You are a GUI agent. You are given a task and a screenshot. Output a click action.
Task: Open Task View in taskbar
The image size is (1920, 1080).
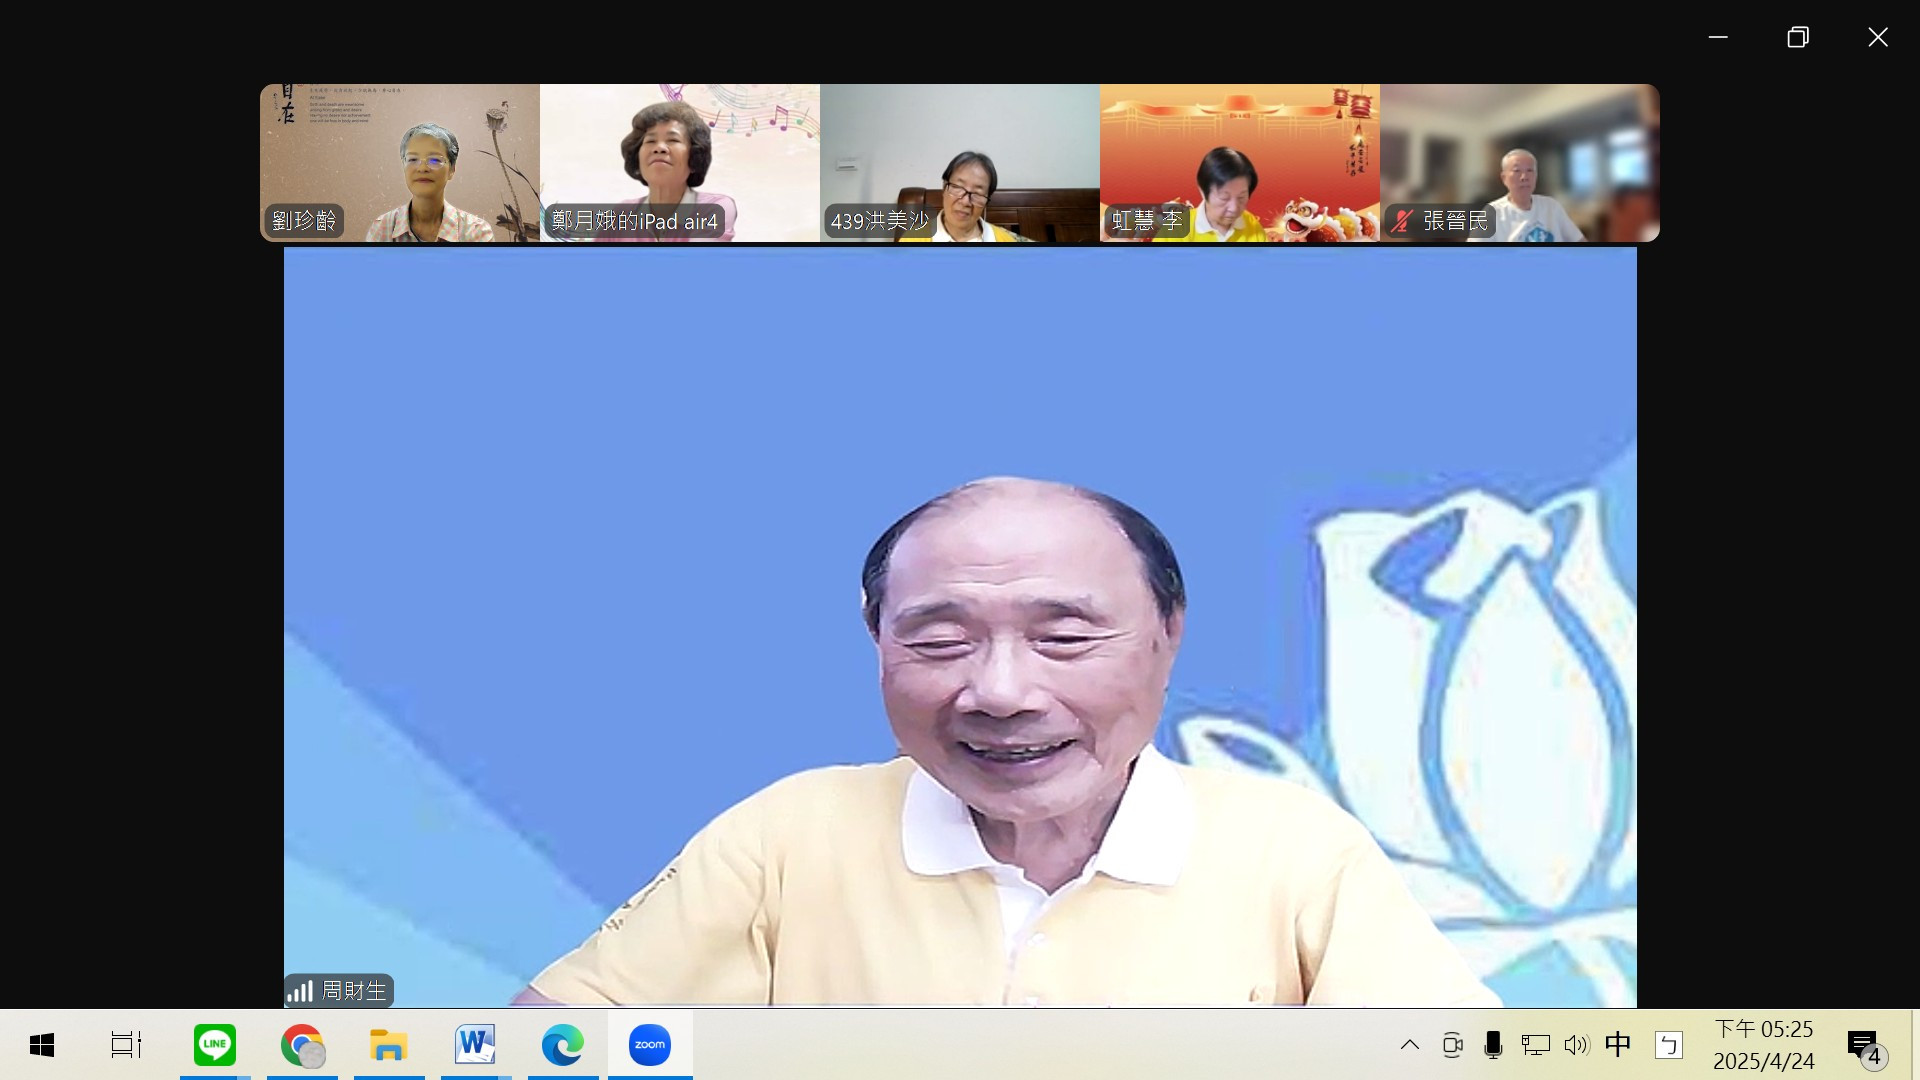coord(126,1045)
